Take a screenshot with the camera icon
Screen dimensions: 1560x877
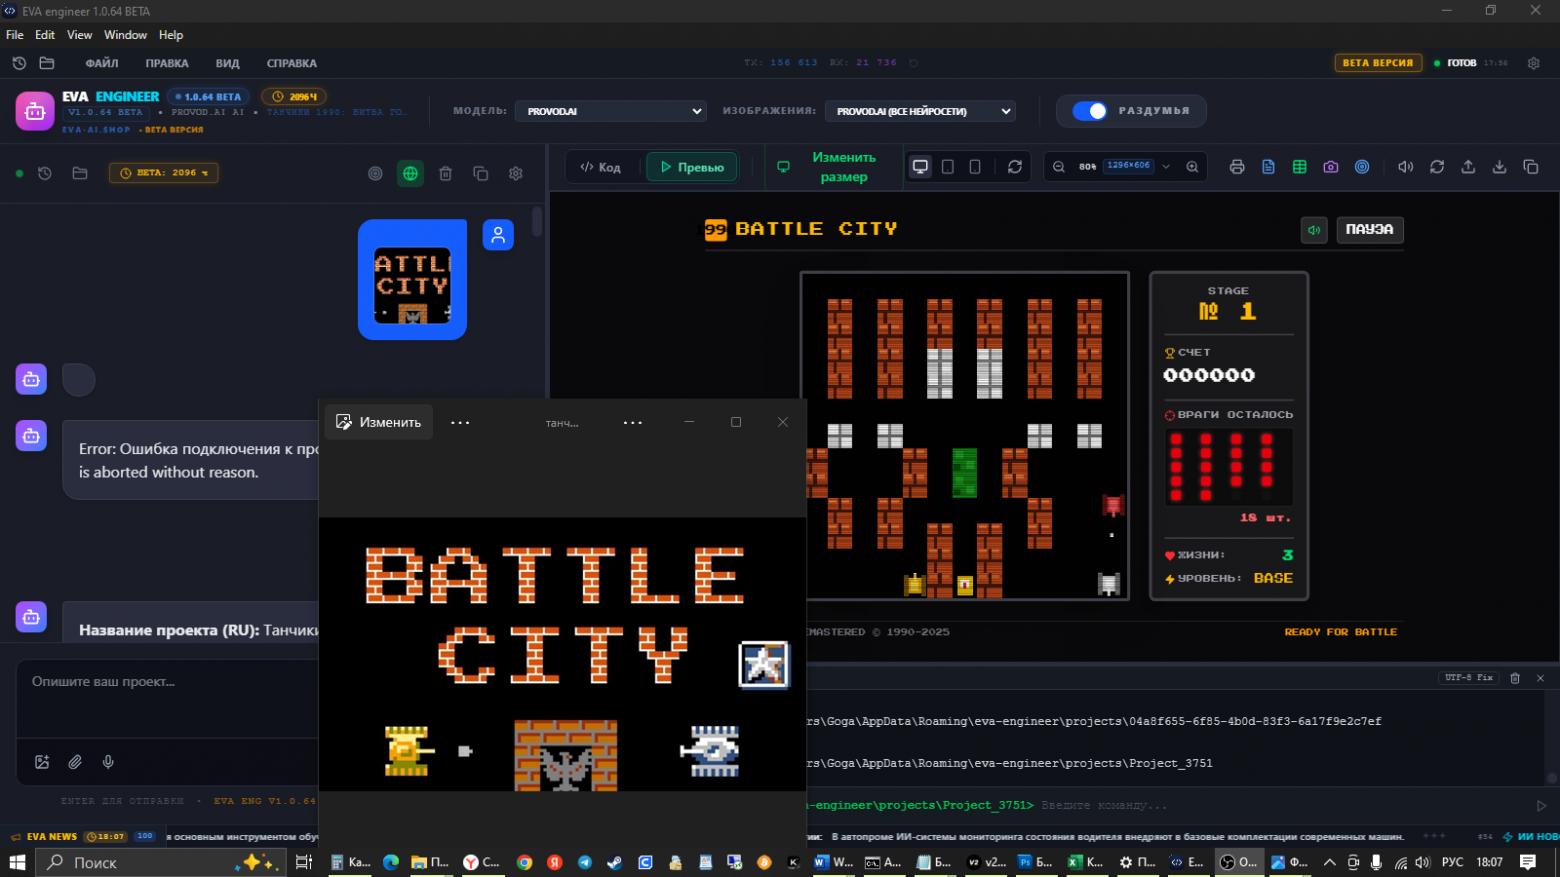tap(1330, 167)
